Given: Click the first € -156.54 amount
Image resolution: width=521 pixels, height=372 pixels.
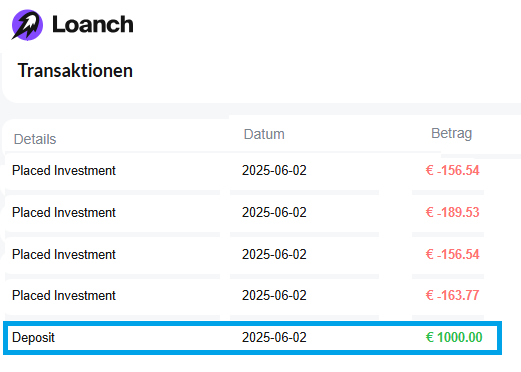Looking at the screenshot, I should (x=452, y=170).
